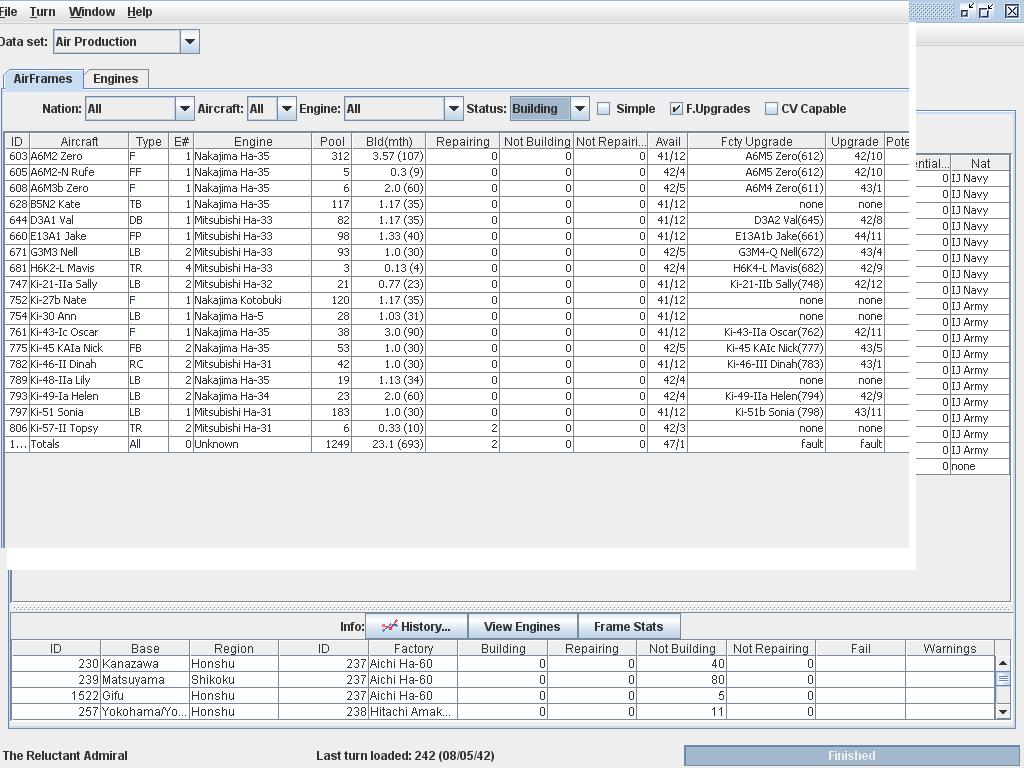The height and width of the screenshot is (768, 1024).
Task: Click the lower table scroll up arrow
Action: (1003, 663)
